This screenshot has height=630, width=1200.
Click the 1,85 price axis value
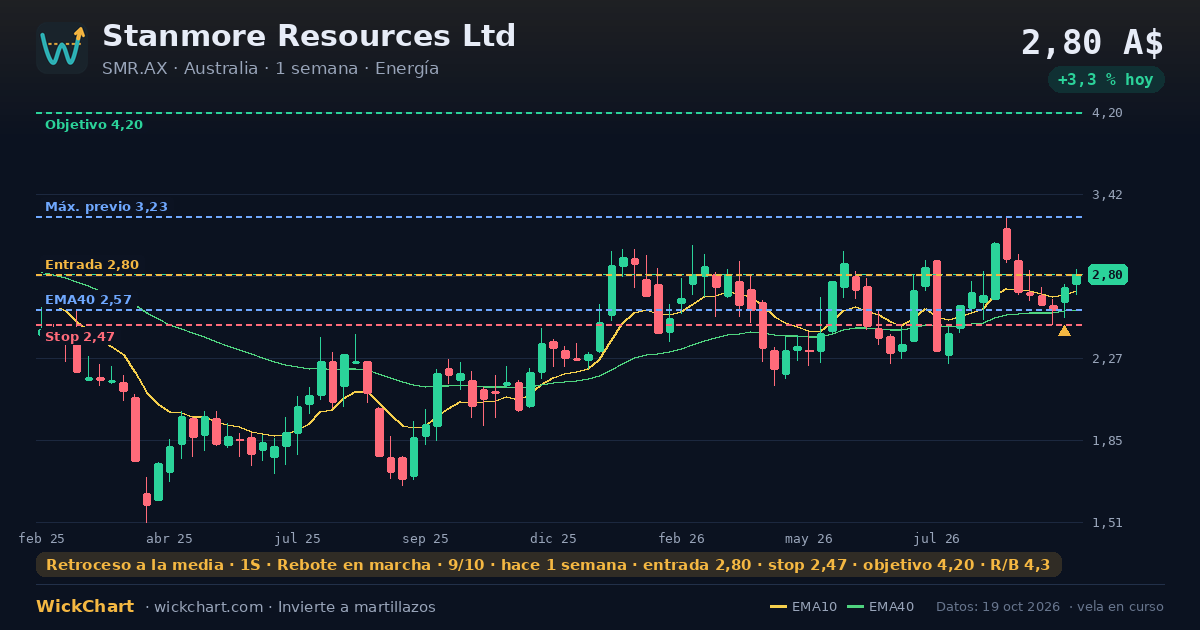[x=1107, y=441]
